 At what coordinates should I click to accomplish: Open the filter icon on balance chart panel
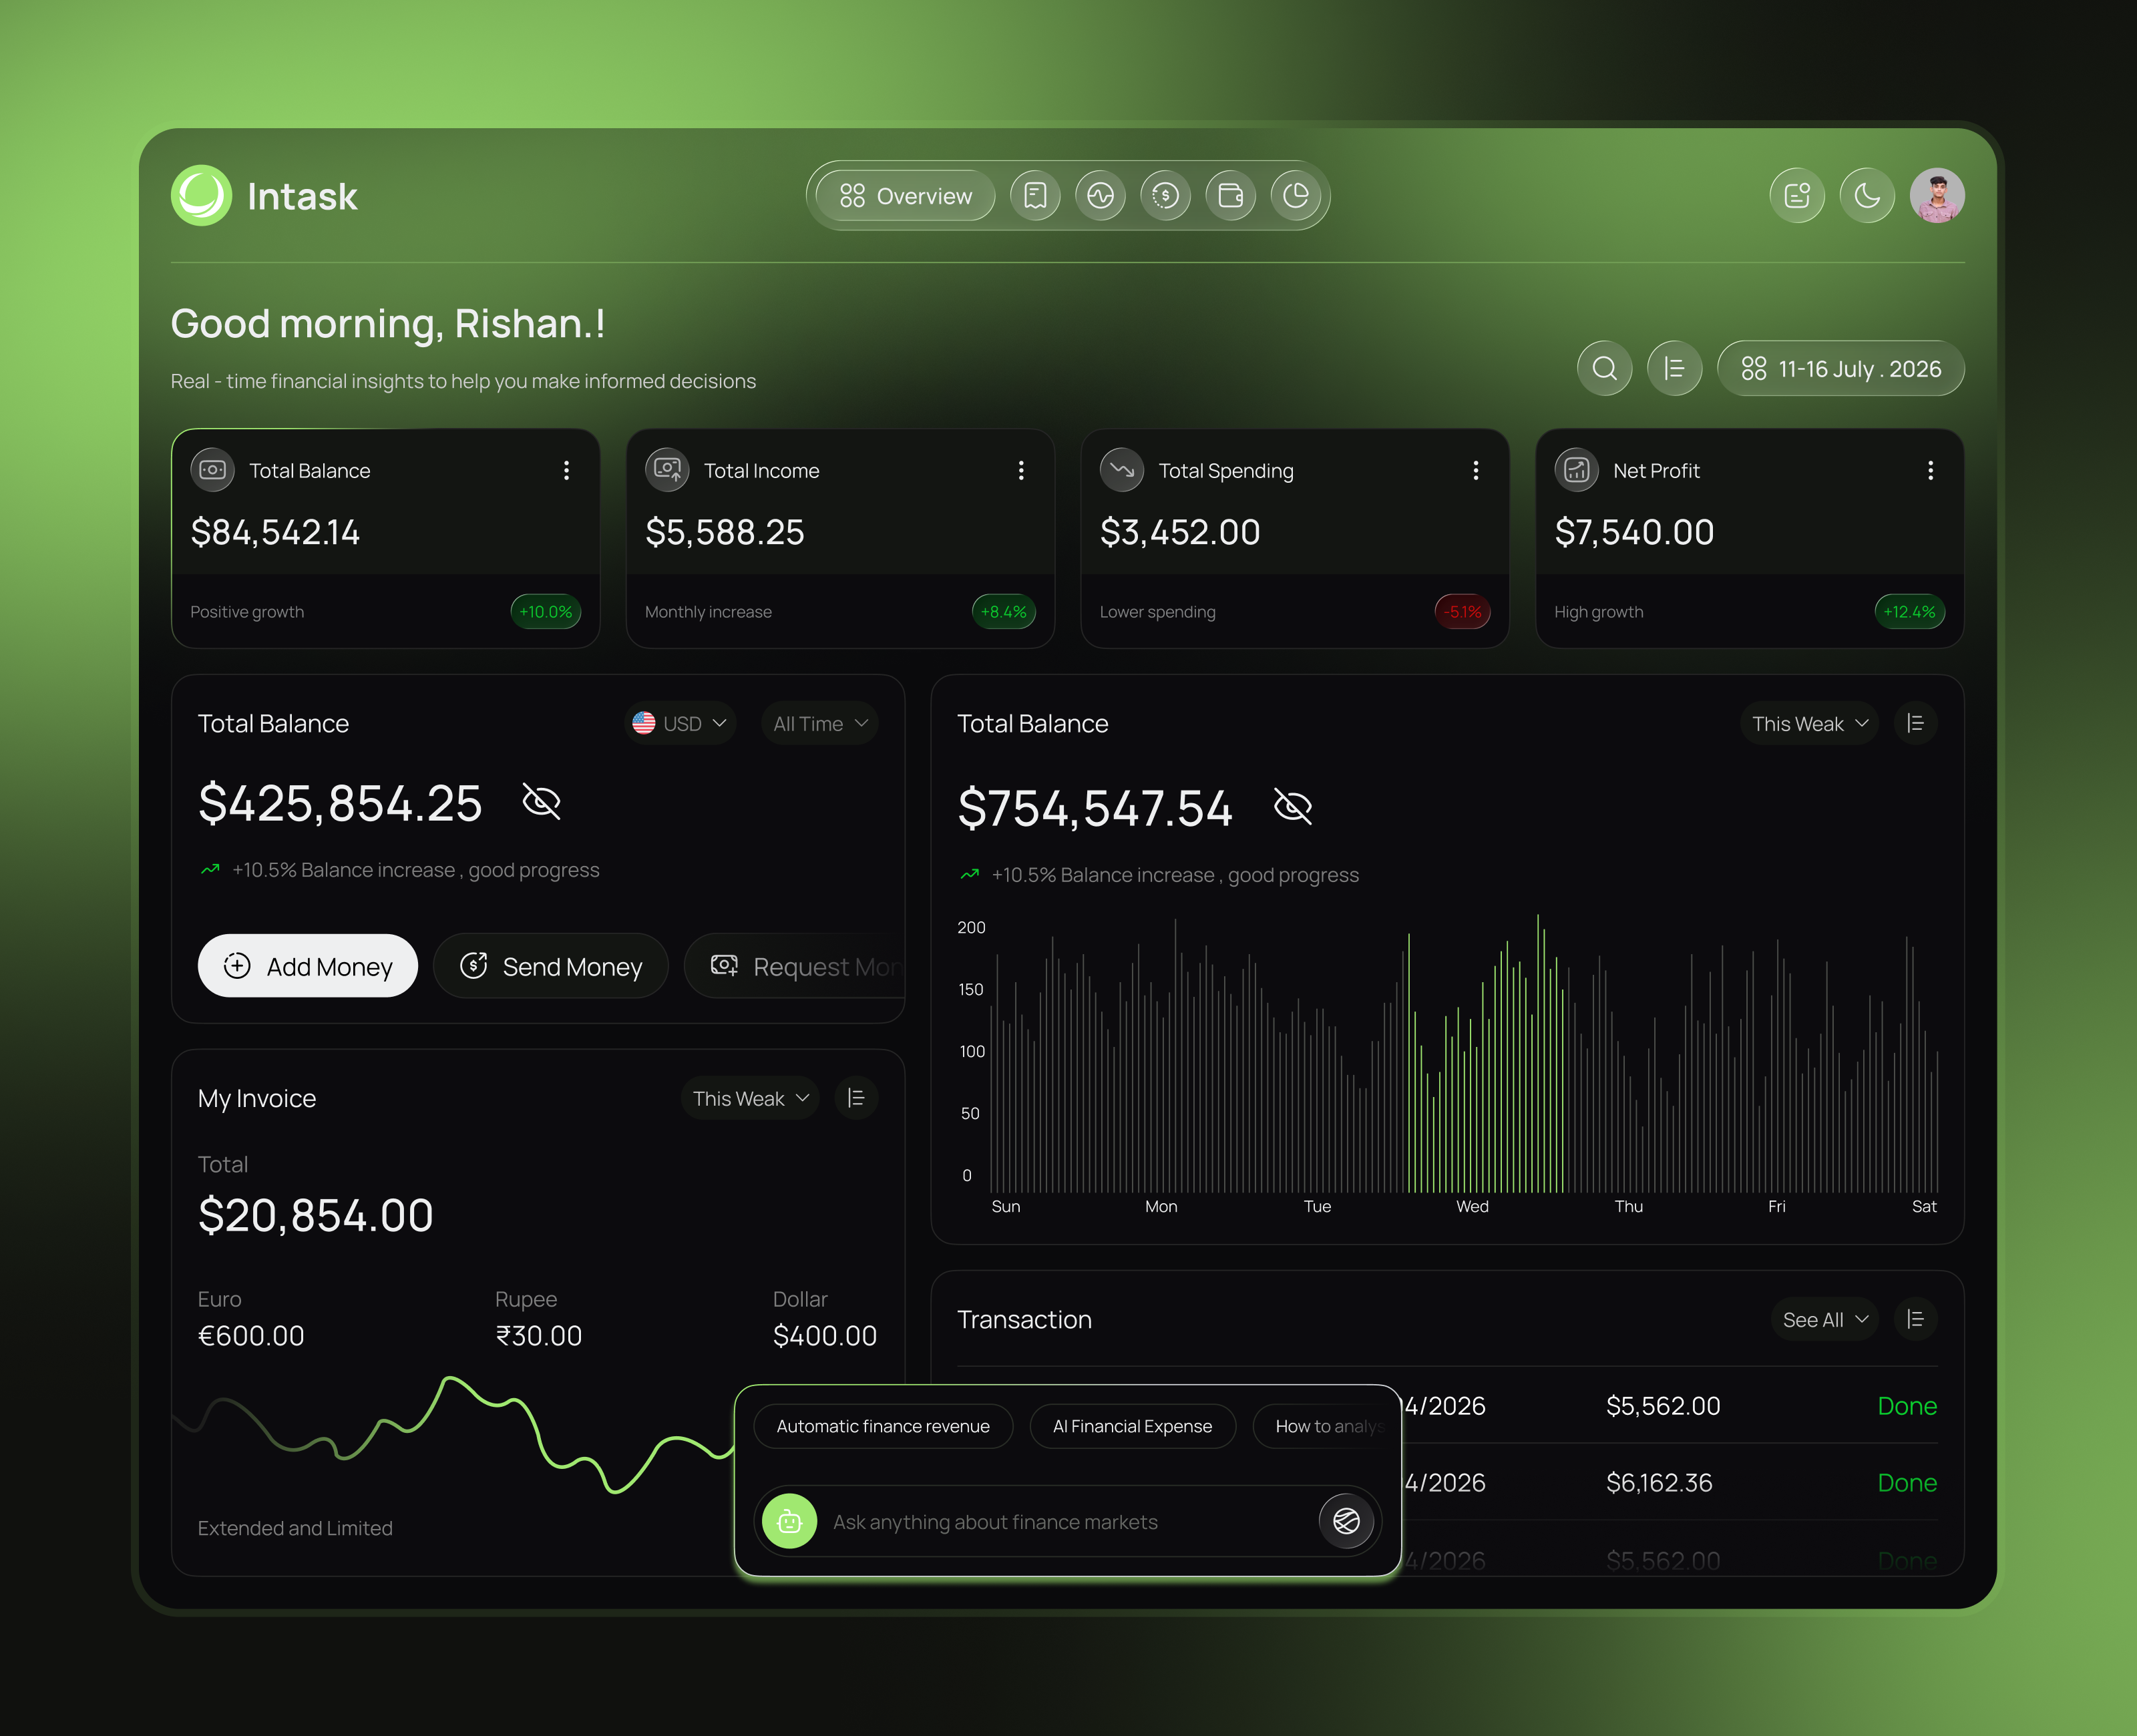pyautogui.click(x=1916, y=723)
